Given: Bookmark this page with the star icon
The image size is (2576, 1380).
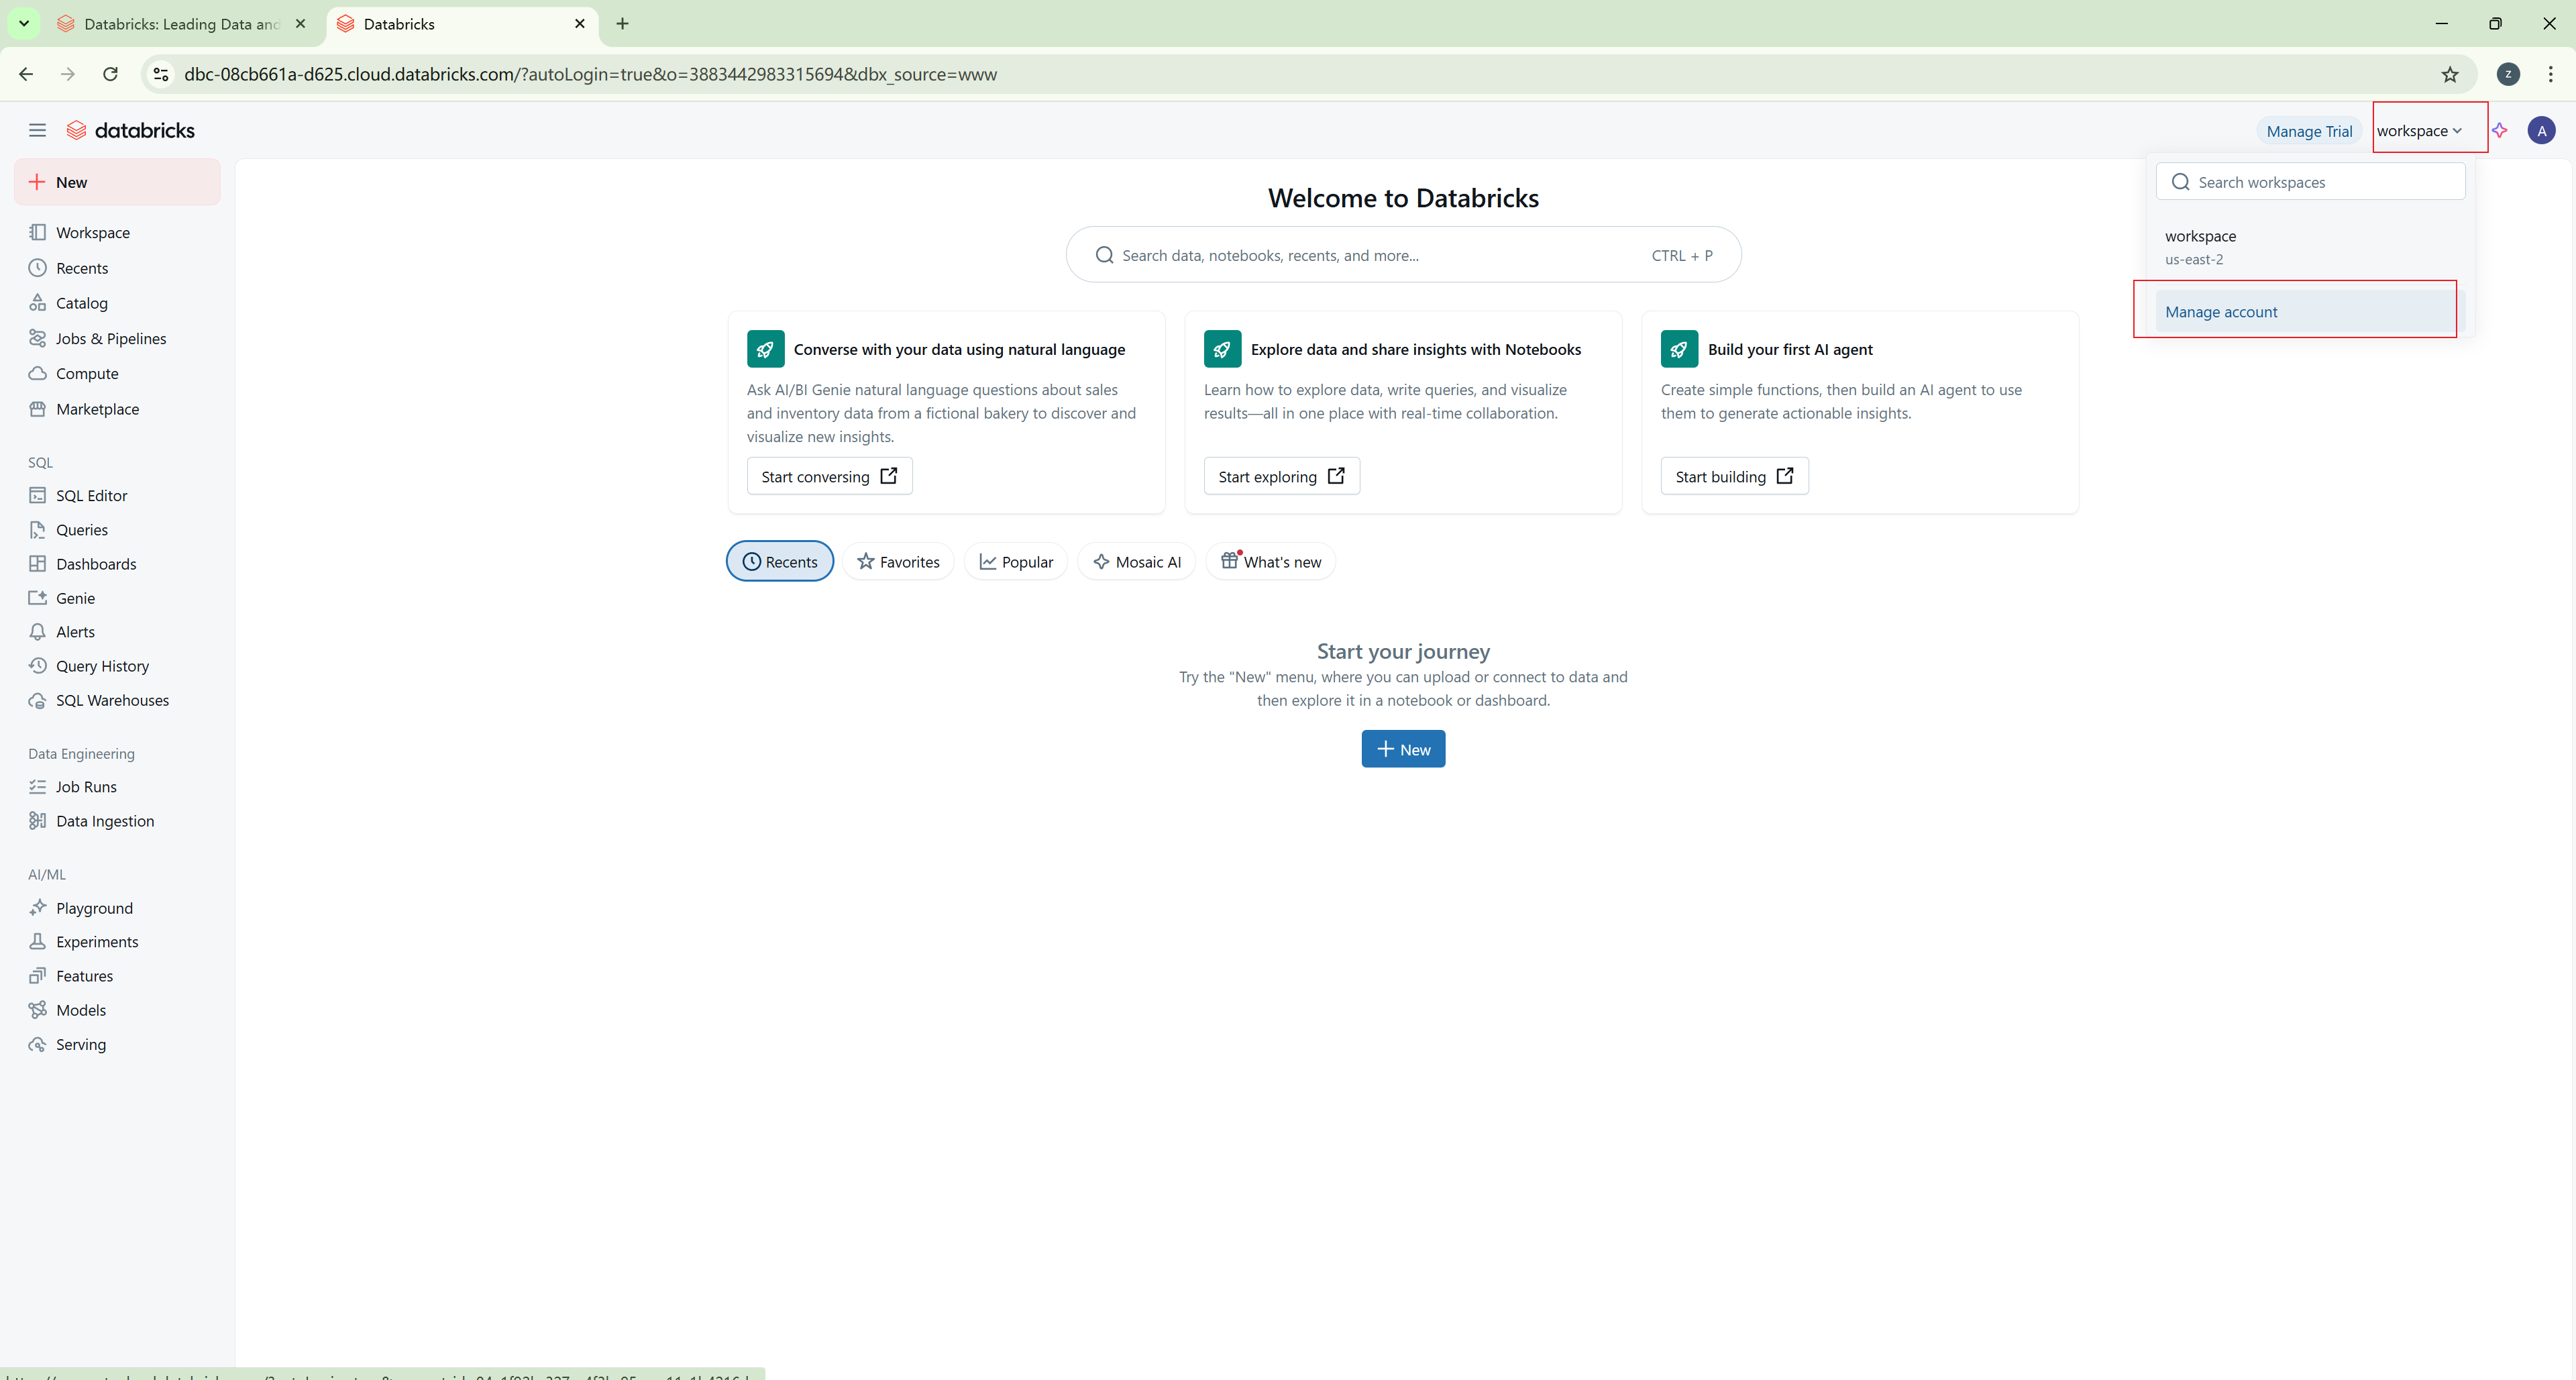Looking at the screenshot, I should [2449, 74].
